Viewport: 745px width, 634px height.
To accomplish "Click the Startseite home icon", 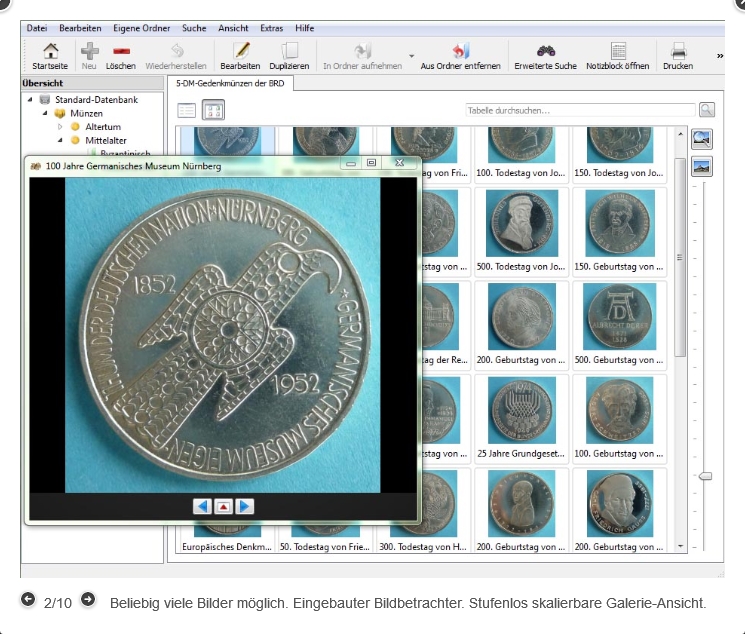I will pos(50,51).
